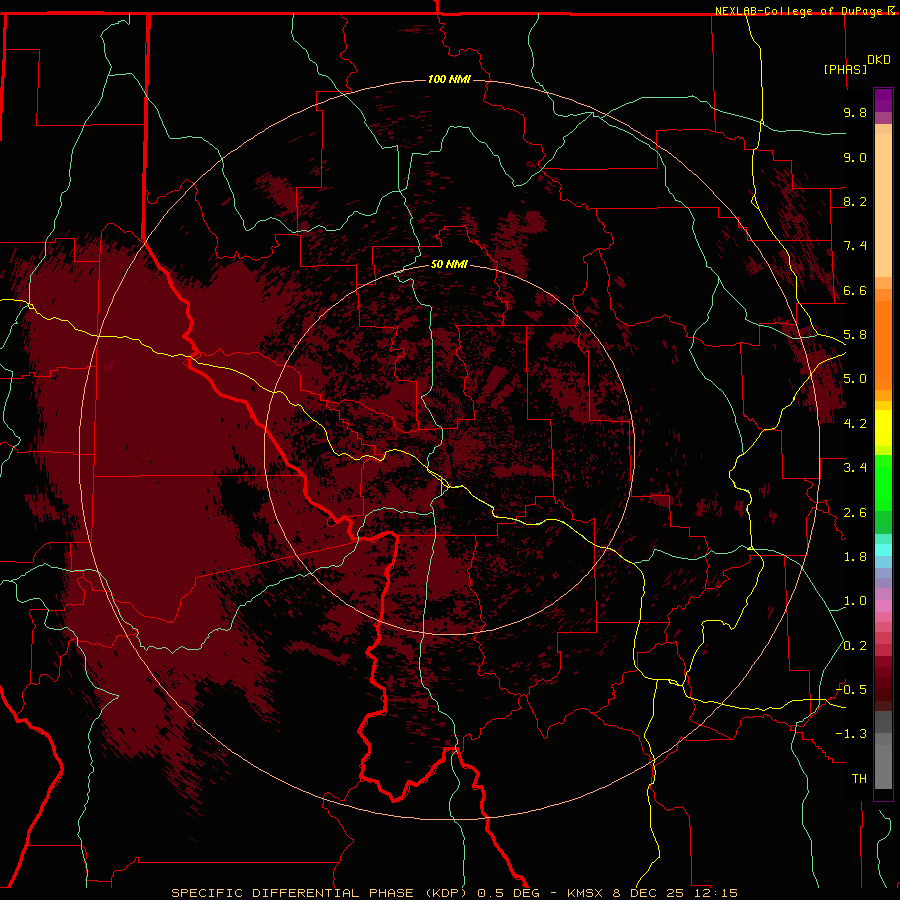Click the 4.2 scale value

(x=855, y=424)
